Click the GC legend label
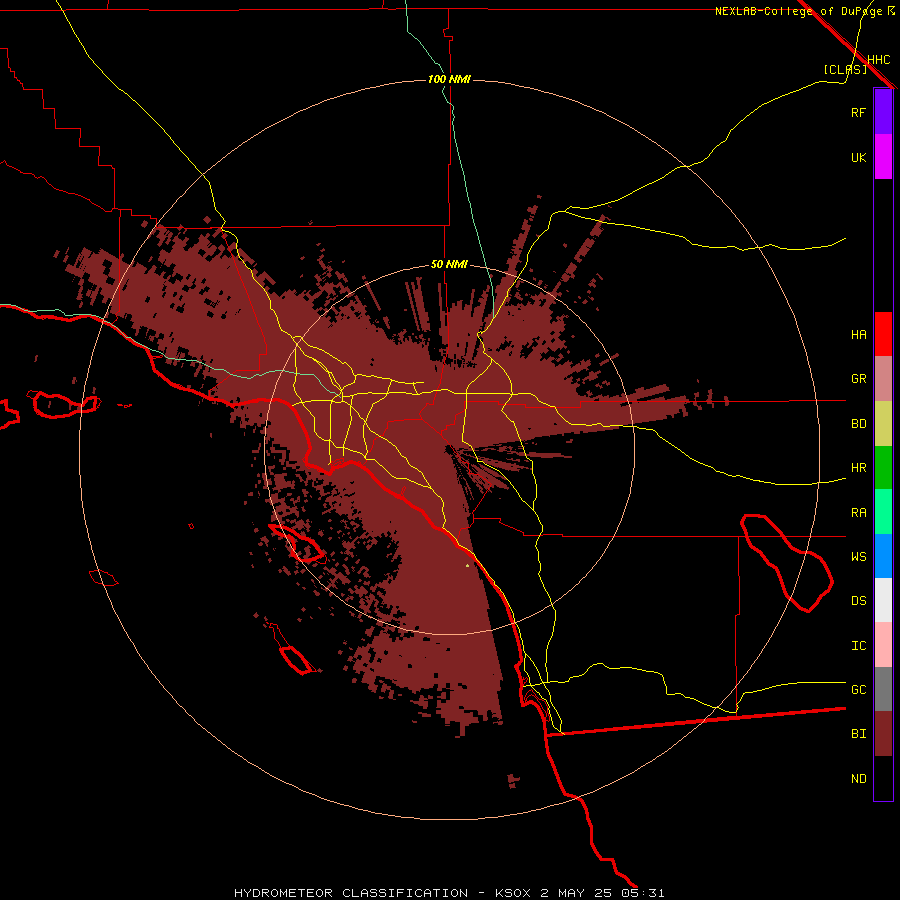Image resolution: width=900 pixels, height=900 pixels. point(858,689)
